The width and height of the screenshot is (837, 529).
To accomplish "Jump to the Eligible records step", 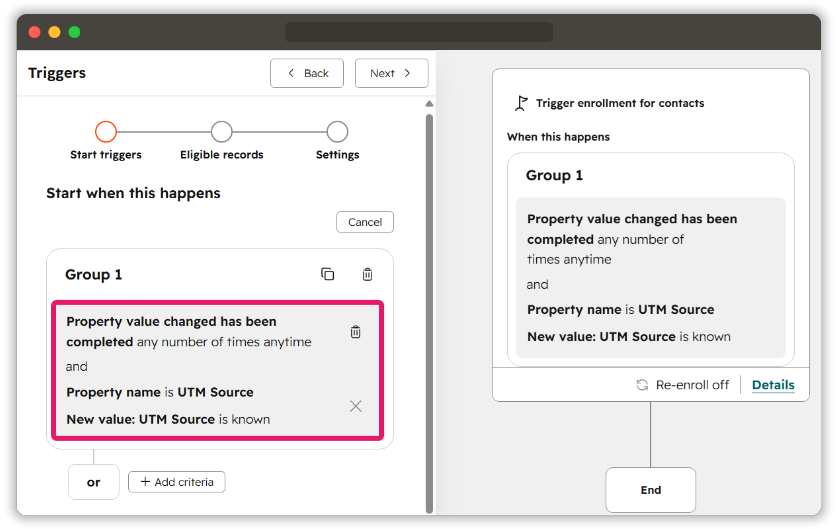I will [222, 131].
